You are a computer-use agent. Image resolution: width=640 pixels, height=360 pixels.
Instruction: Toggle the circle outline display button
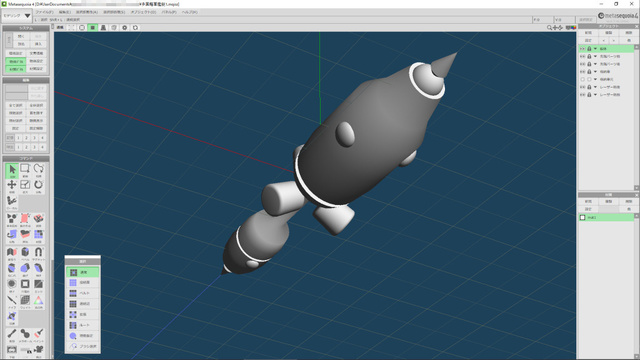click(82, 27)
